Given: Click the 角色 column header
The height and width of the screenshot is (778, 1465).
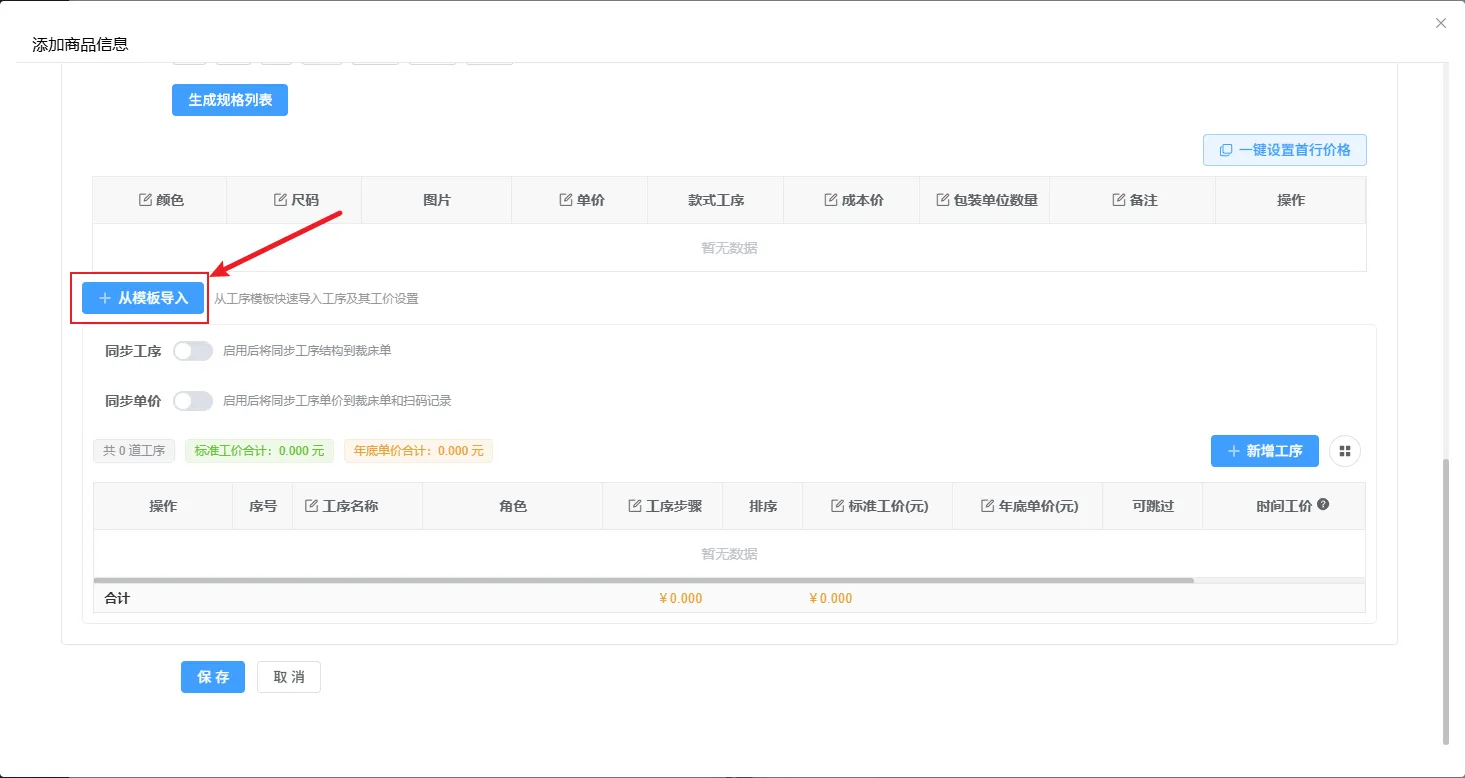Looking at the screenshot, I should point(513,506).
